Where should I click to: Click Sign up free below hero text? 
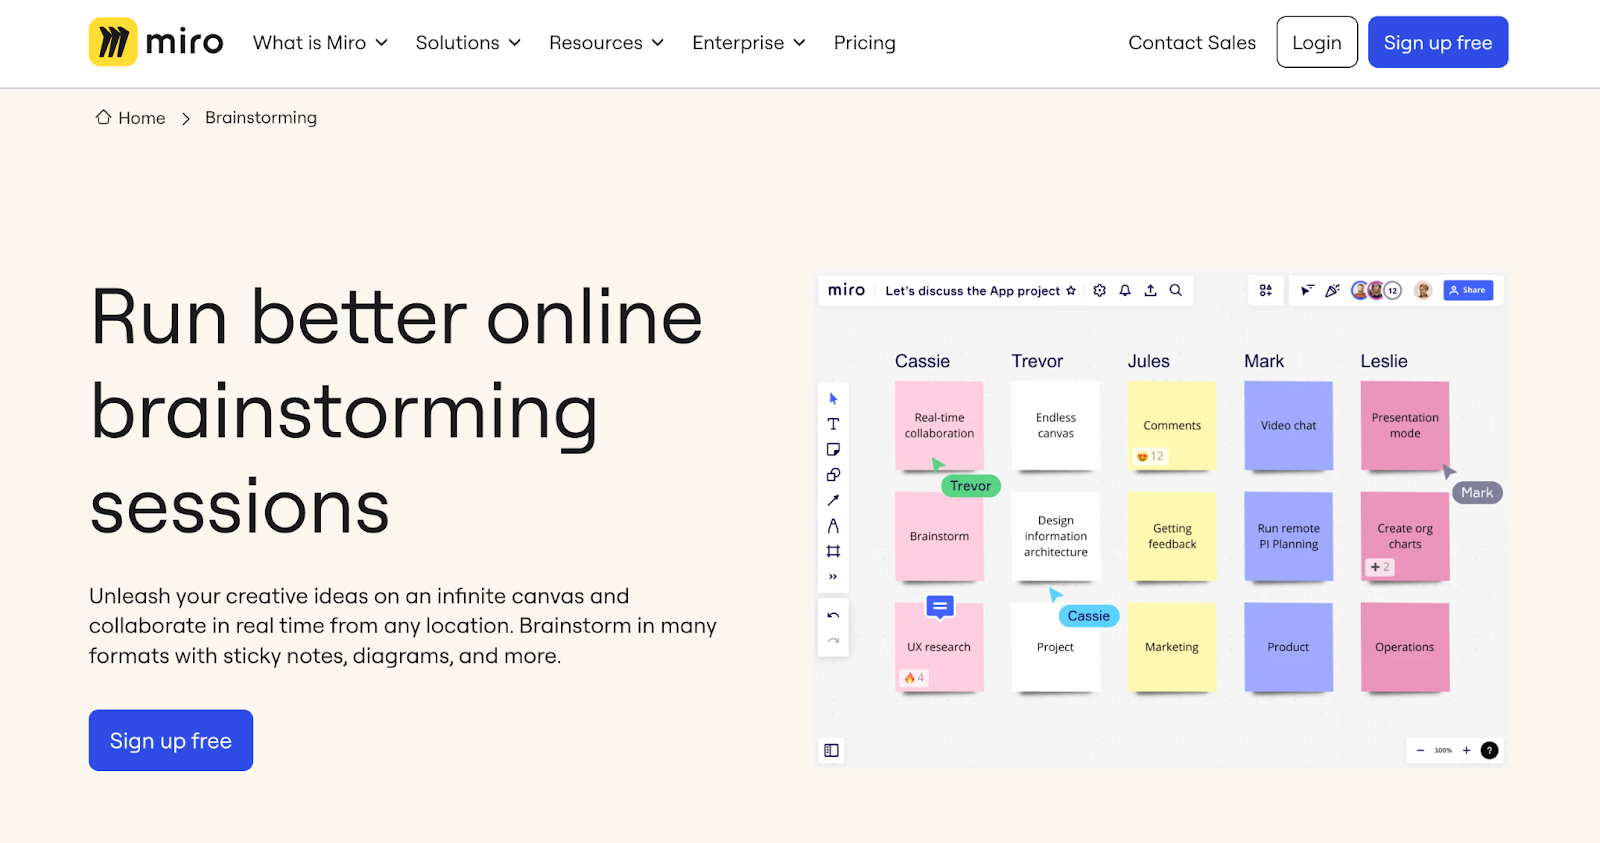tap(171, 740)
